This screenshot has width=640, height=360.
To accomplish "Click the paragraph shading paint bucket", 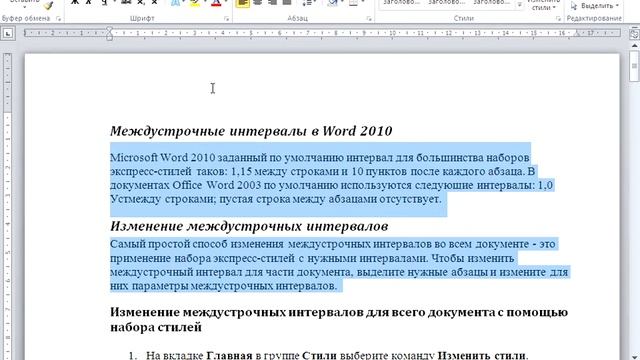I will [x=332, y=3].
